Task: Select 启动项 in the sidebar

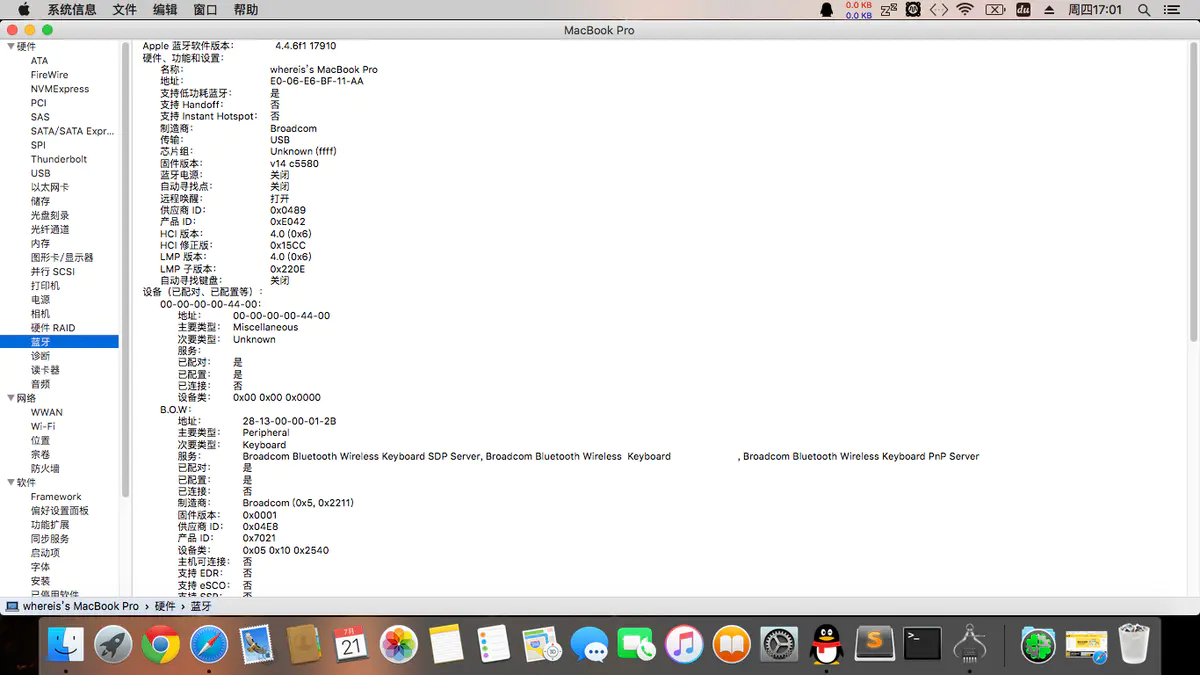Action: [x=45, y=552]
